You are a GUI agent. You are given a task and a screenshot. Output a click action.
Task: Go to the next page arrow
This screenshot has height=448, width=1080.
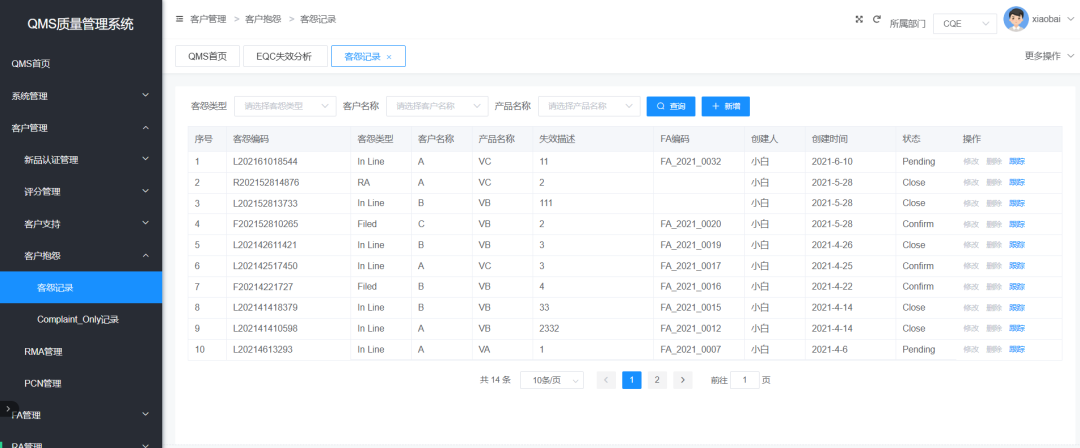point(683,380)
